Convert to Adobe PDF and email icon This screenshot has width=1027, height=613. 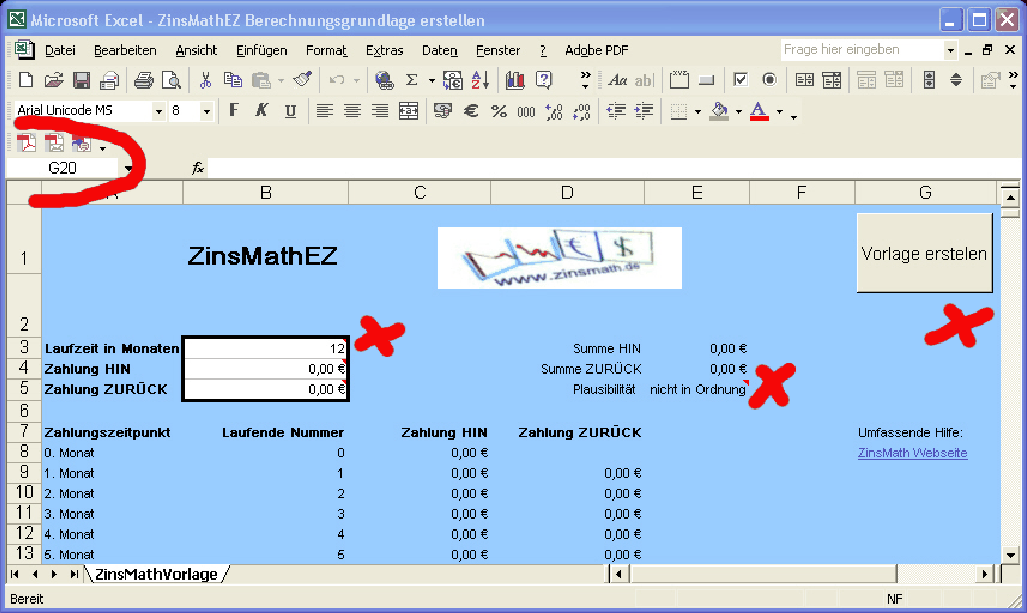pyautogui.click(x=54, y=143)
